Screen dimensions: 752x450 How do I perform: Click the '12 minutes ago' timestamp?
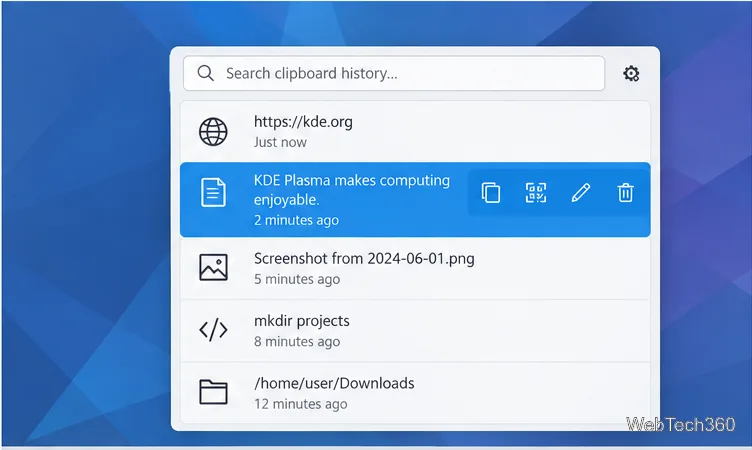[301, 404]
